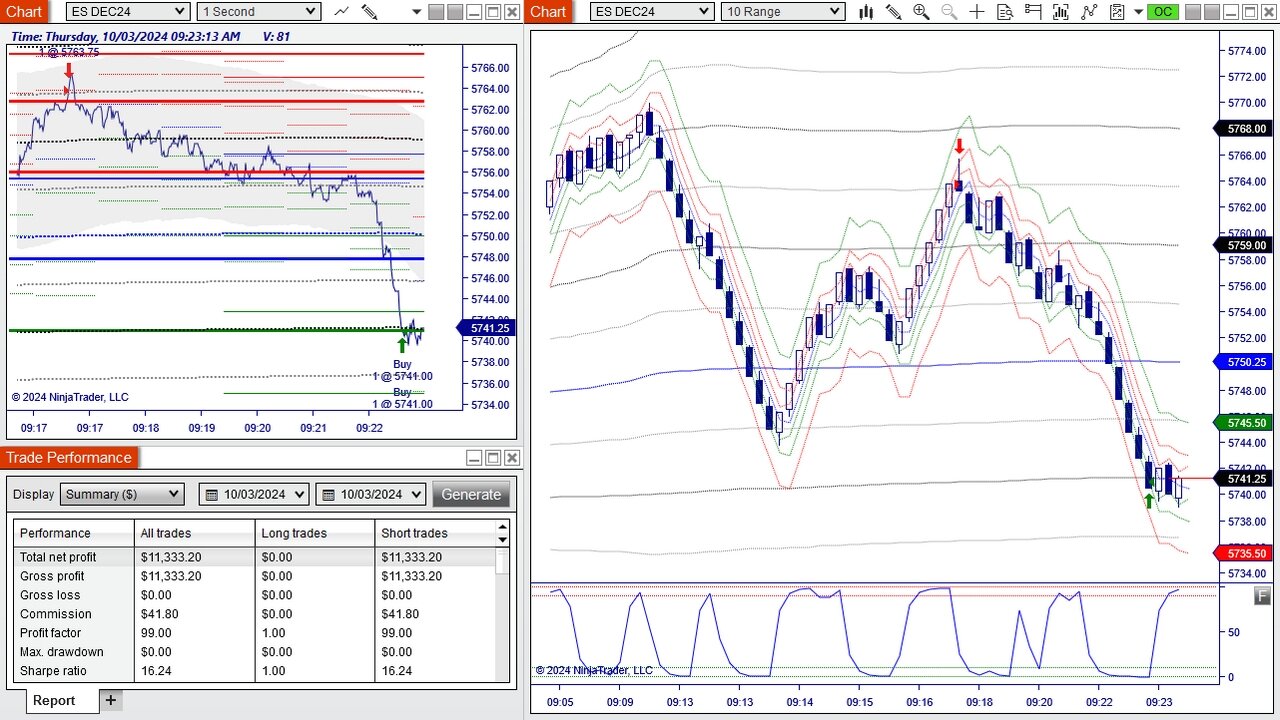Select the left Chart tab
This screenshot has width=1280, height=720.
click(24, 12)
